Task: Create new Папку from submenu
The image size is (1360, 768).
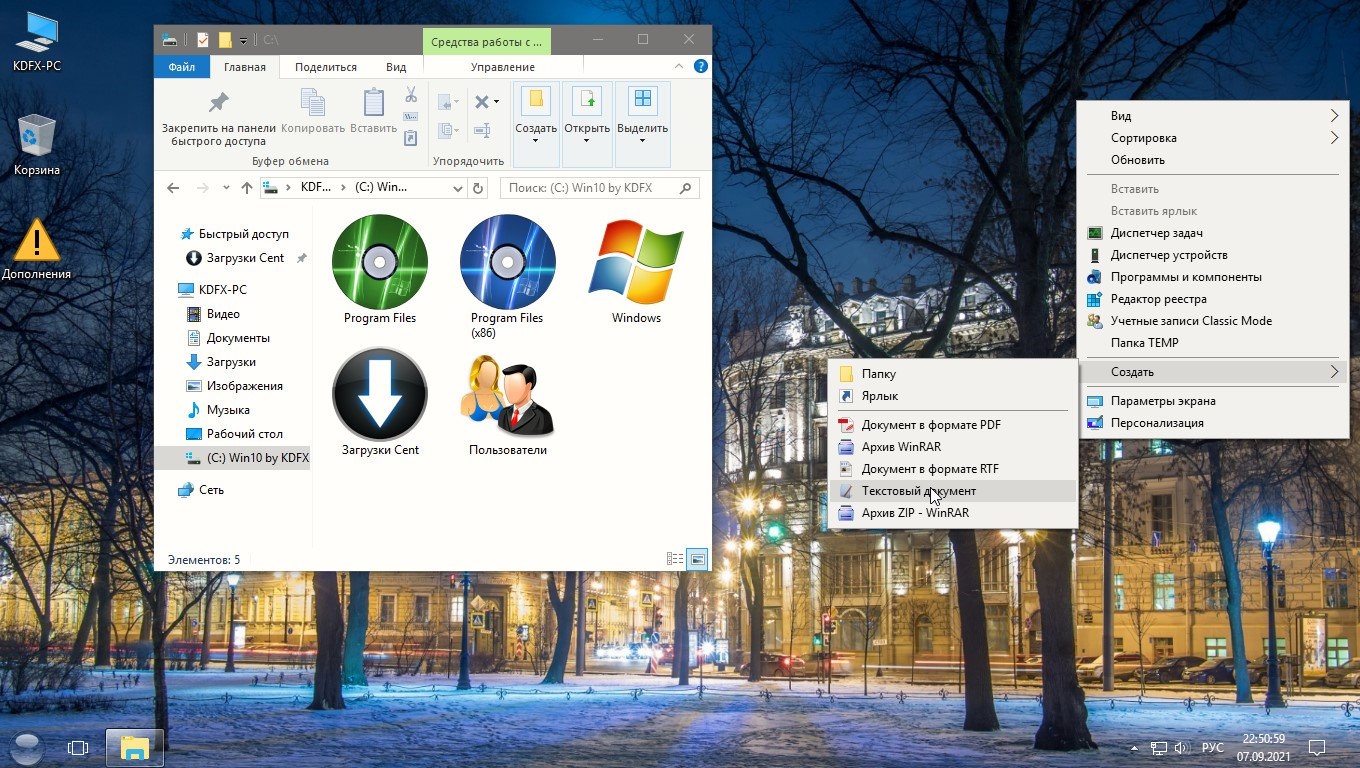Action: coord(953,374)
